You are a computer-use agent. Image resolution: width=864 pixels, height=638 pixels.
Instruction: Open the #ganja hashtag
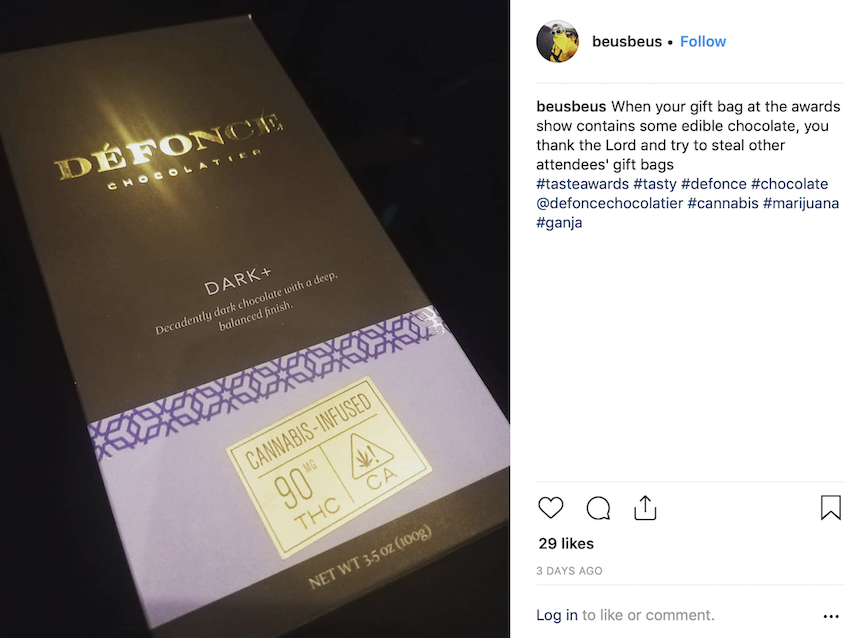click(x=559, y=223)
